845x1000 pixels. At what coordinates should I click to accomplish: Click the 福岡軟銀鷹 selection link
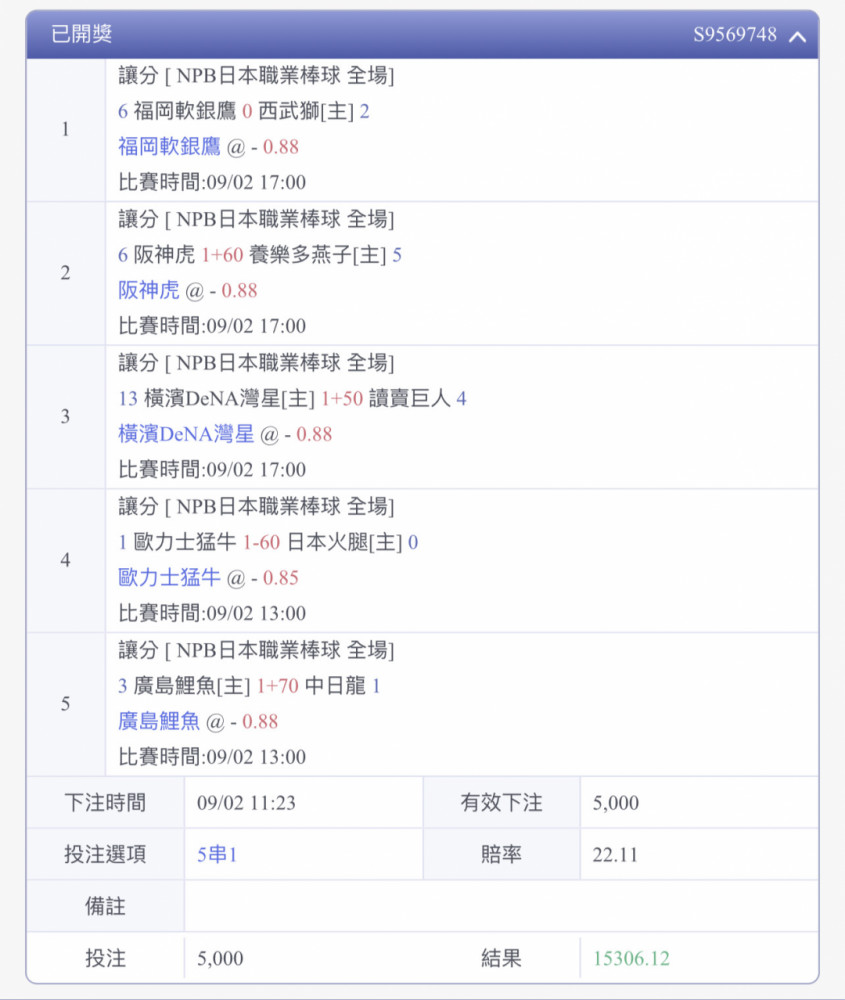tap(169, 147)
